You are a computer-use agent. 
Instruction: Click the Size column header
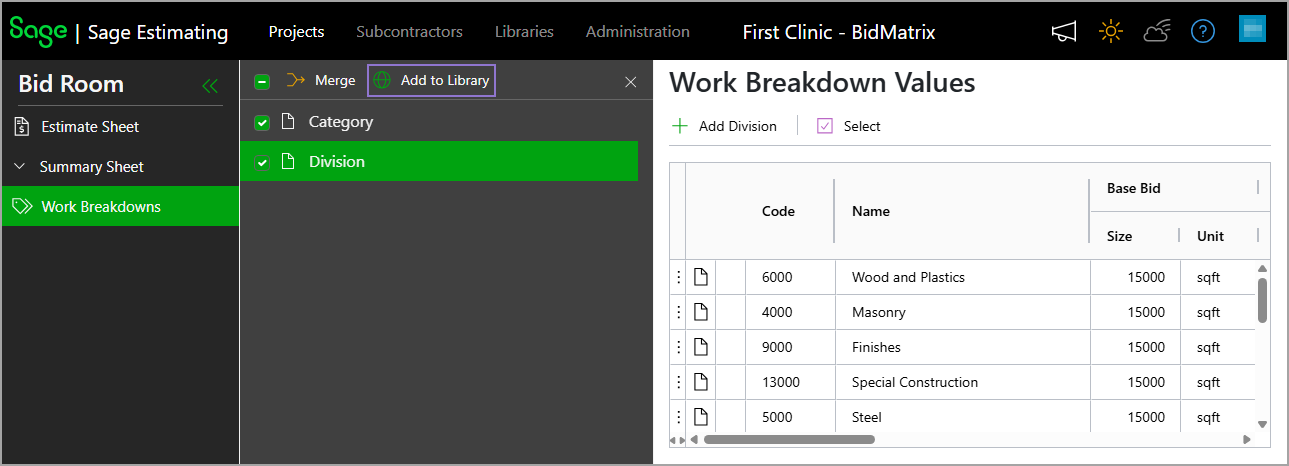[1119, 236]
